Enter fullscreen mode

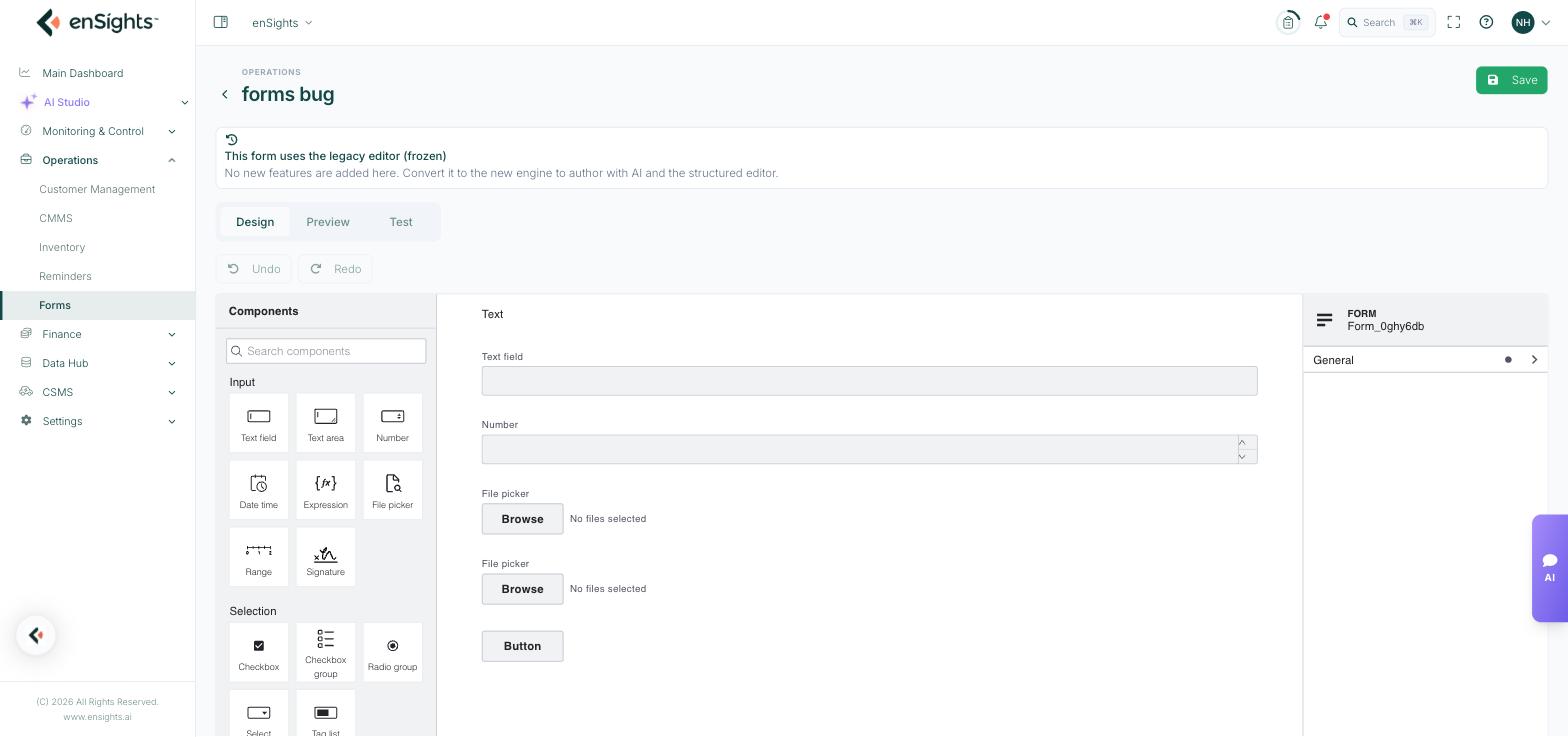point(1454,22)
